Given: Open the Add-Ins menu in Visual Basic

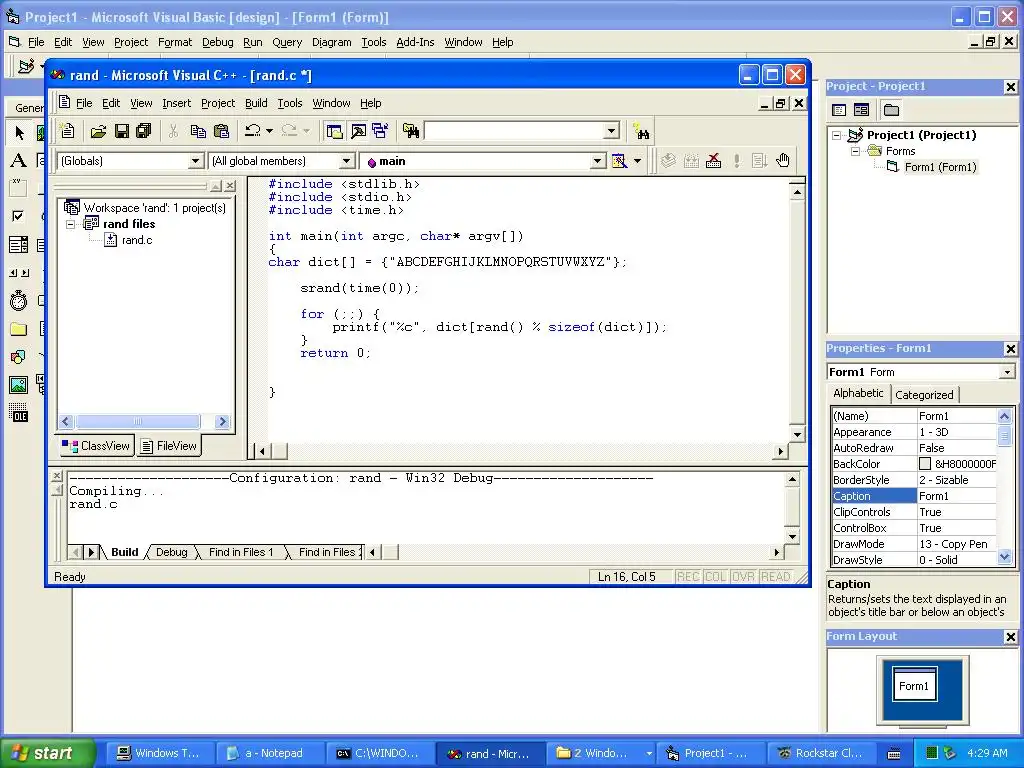Looking at the screenshot, I should pos(415,42).
